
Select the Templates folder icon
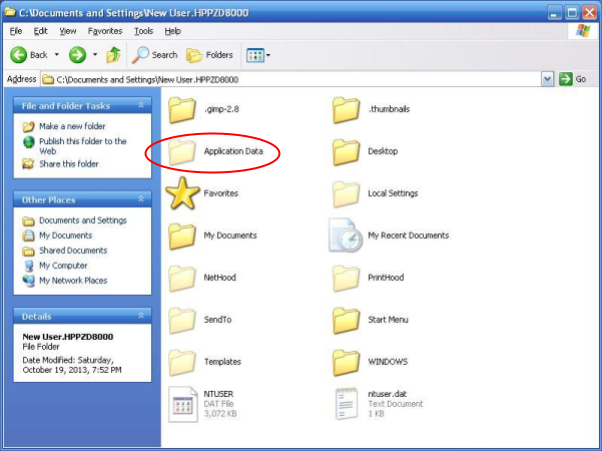point(182,363)
